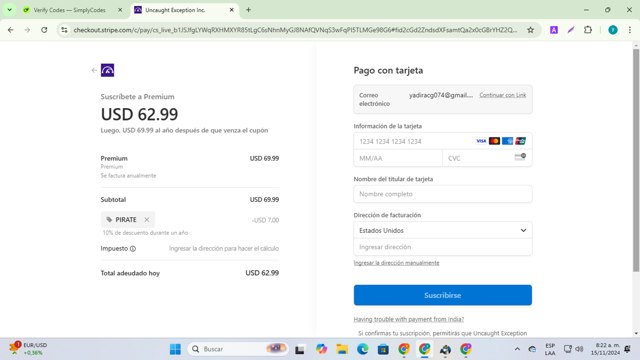Click the Suscribirse button

(443, 295)
